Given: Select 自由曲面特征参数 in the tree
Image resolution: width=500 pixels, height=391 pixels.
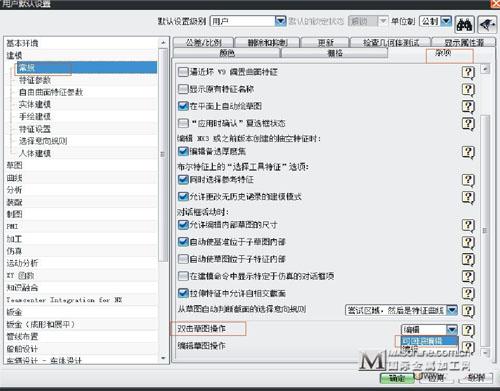Looking at the screenshot, I should [51, 92].
